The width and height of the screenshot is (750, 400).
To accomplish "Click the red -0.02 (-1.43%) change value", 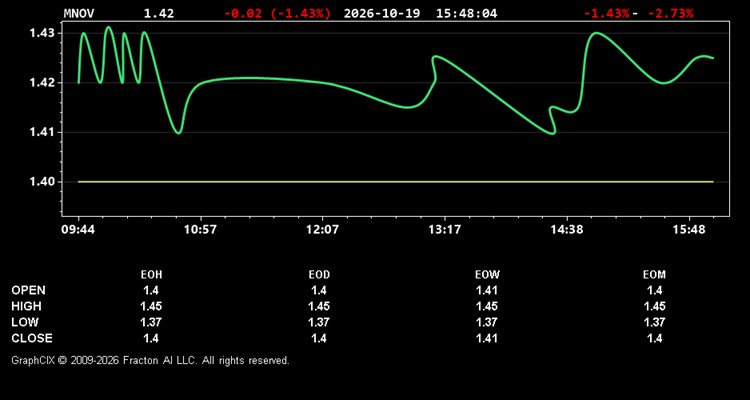I will click(x=277, y=13).
